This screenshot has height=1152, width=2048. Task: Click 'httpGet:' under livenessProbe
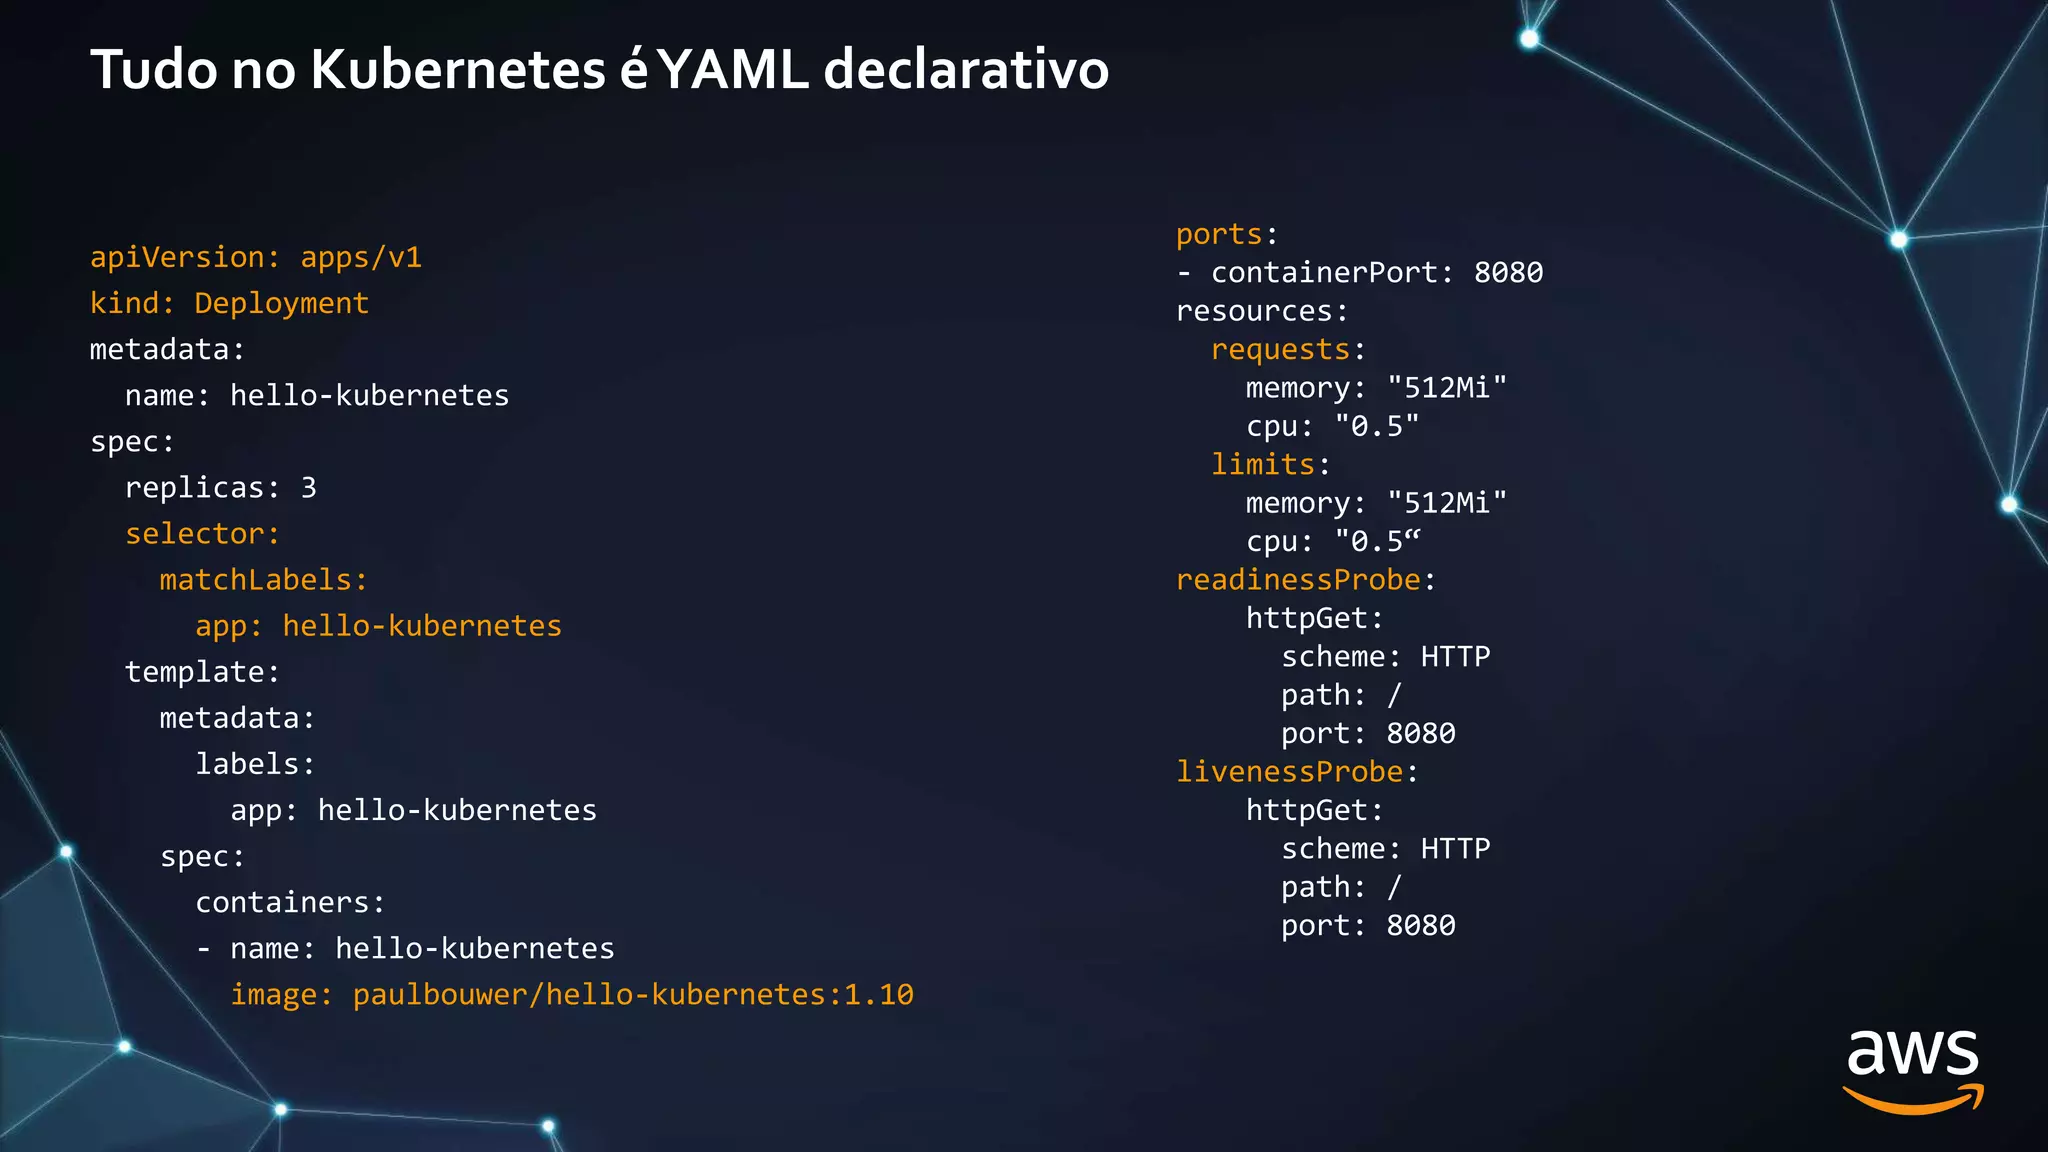click(1315, 810)
